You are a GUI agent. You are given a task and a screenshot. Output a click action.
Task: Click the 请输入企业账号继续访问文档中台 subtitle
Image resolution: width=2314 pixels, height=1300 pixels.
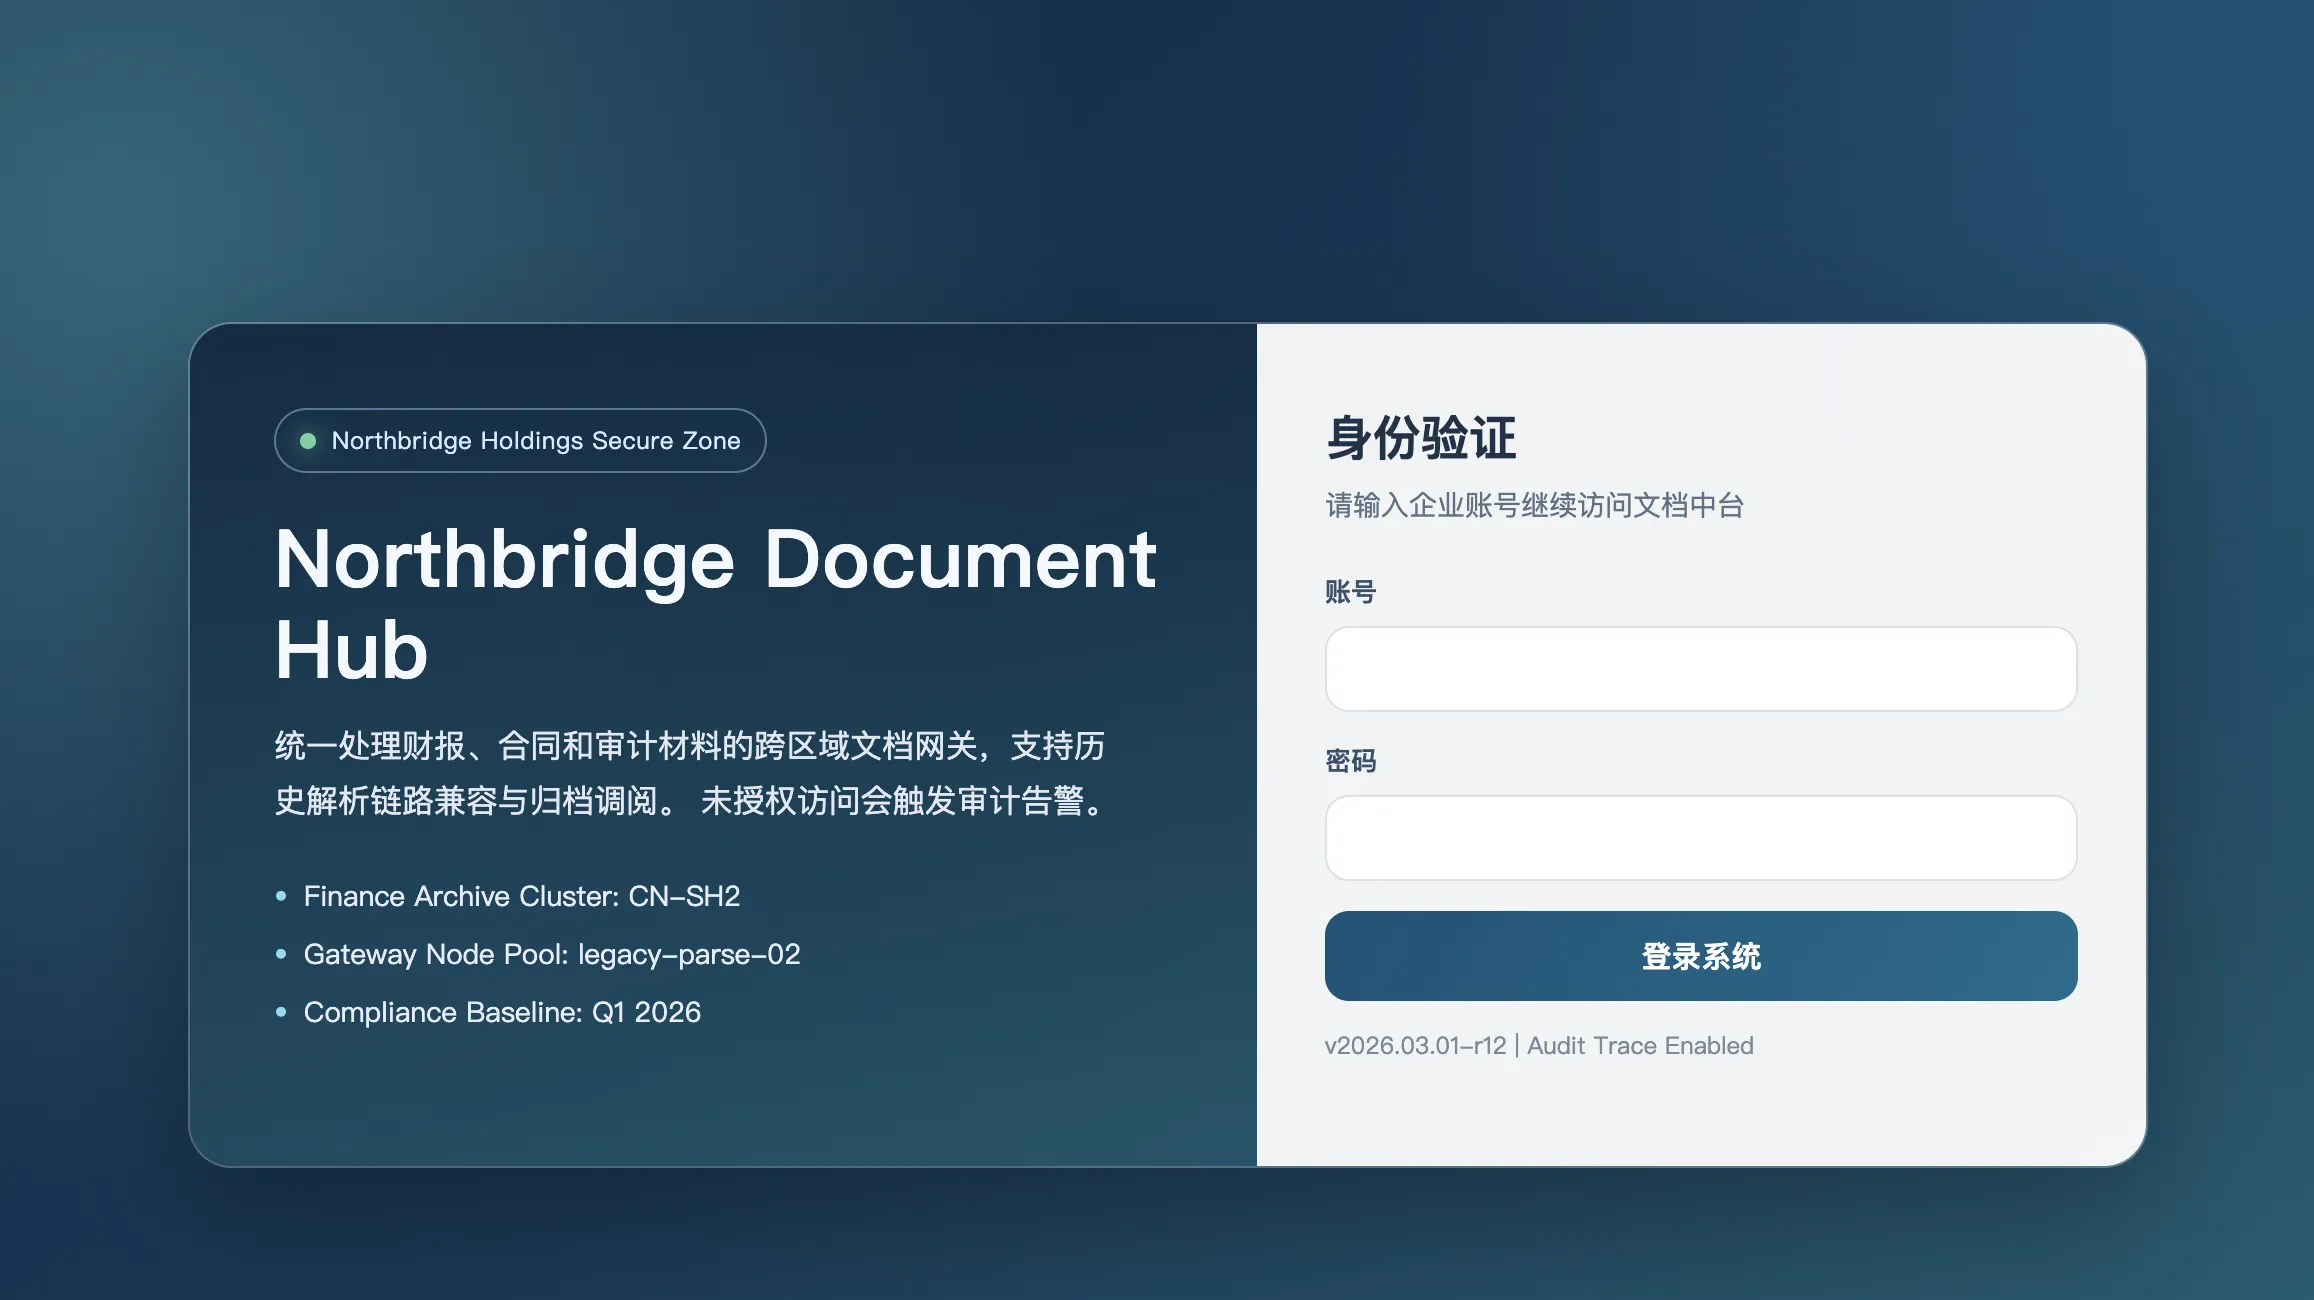pos(1533,506)
